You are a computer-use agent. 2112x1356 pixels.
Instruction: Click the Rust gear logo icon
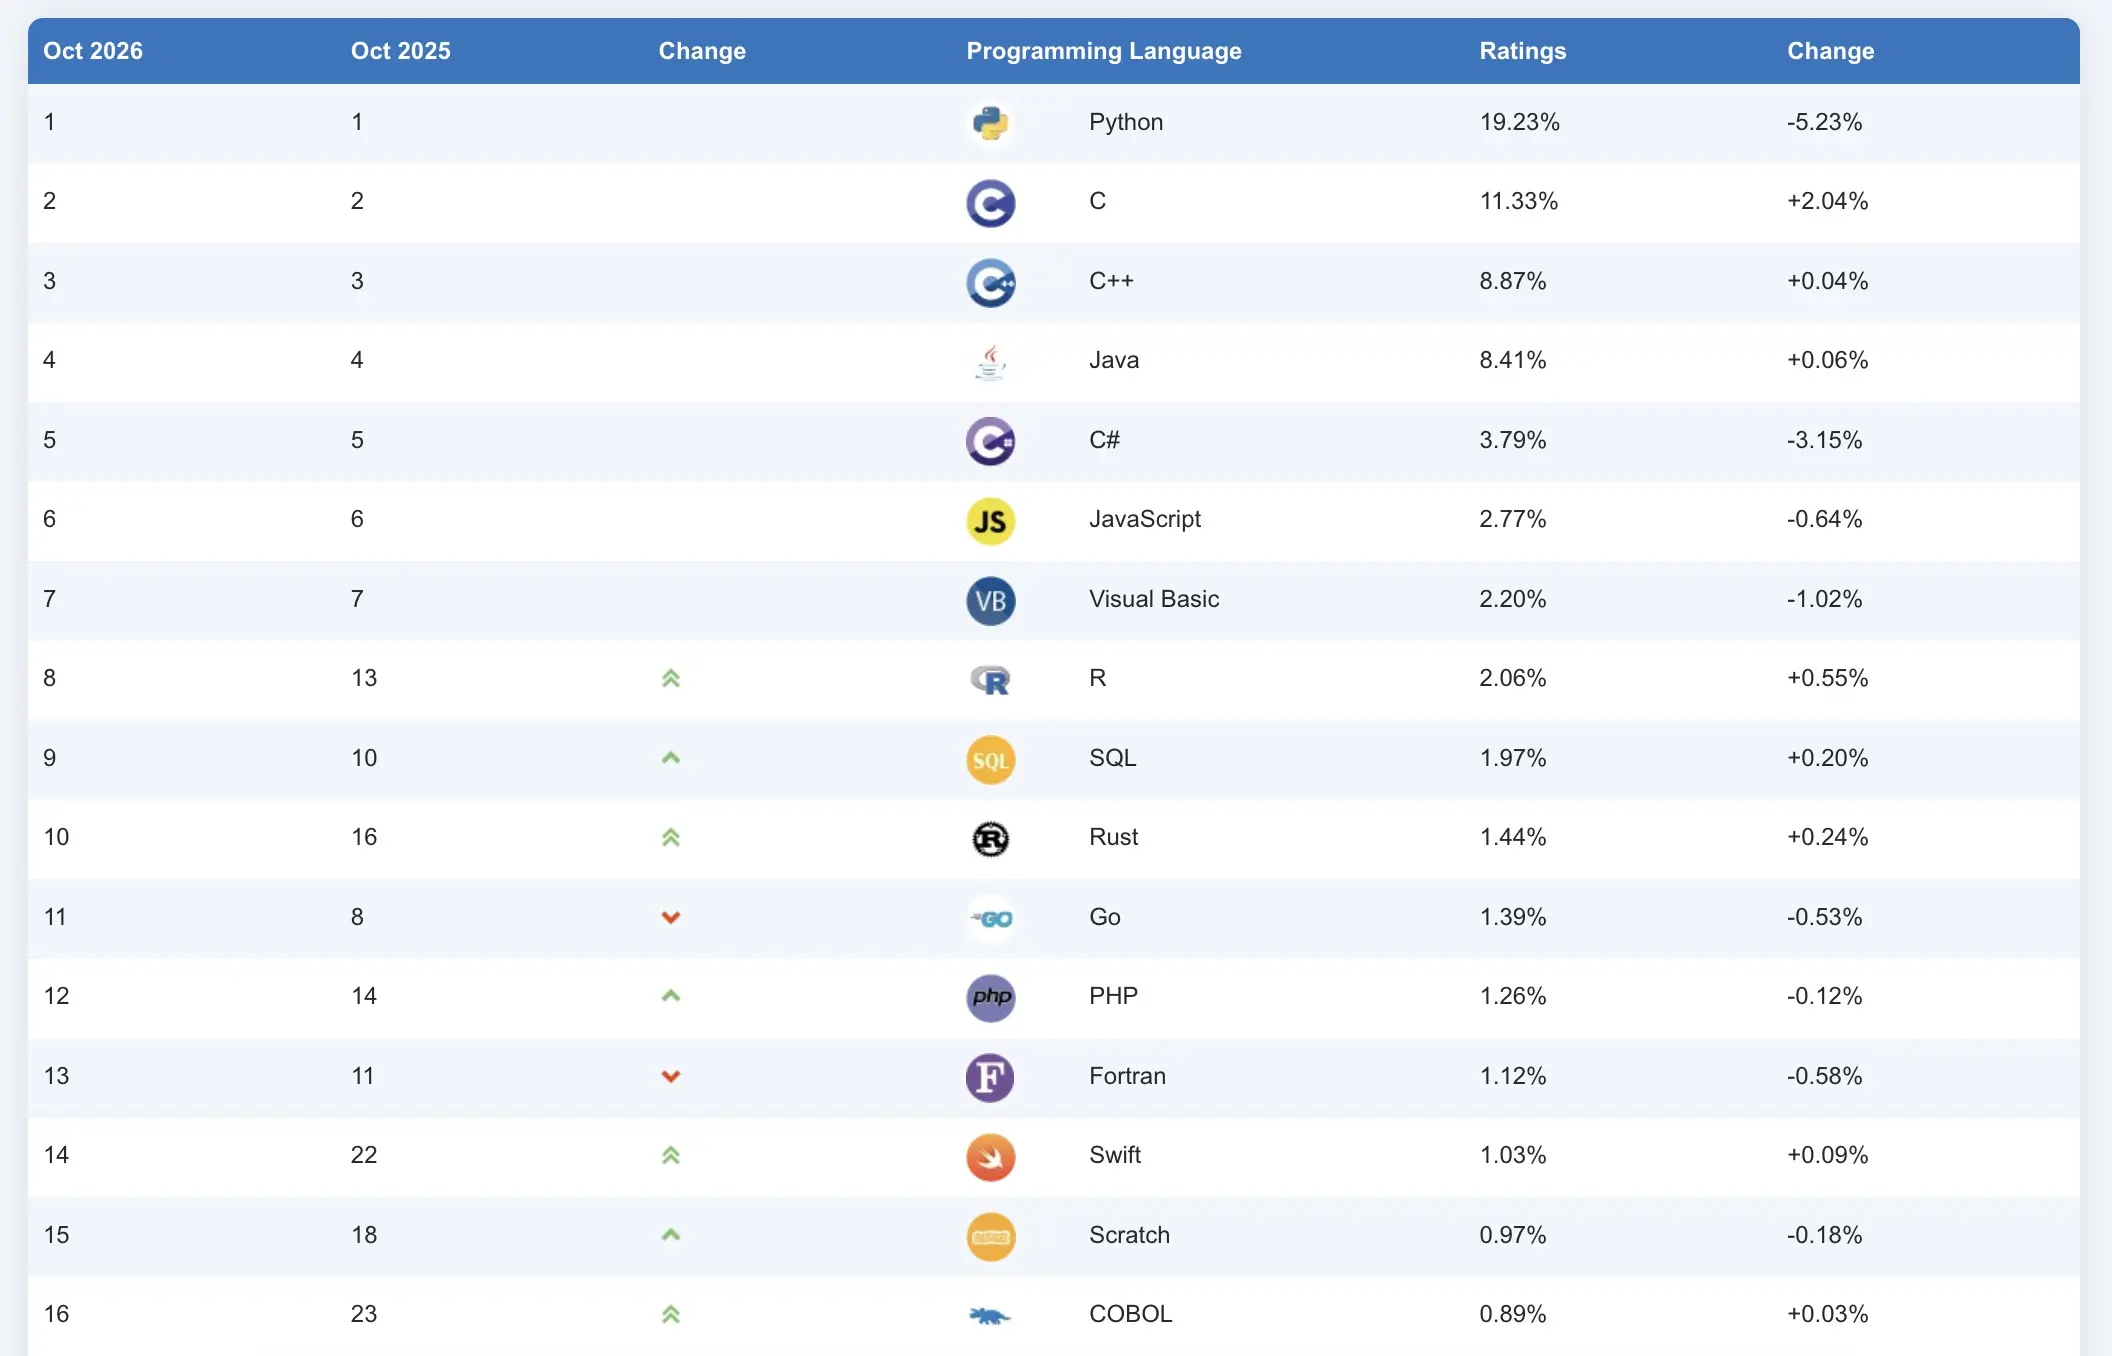(x=990, y=839)
